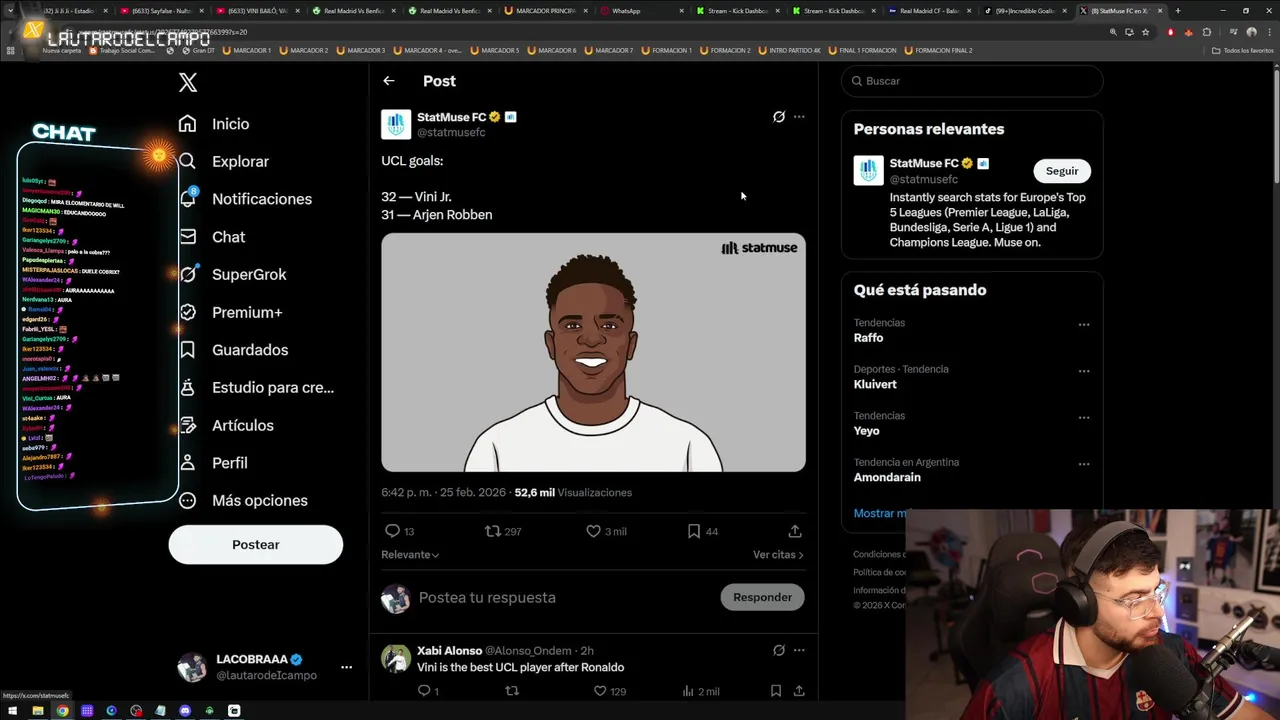Like Xabi Alonso comment with 129 likes
Screen dimensions: 1280x720
pyautogui.click(x=609, y=691)
